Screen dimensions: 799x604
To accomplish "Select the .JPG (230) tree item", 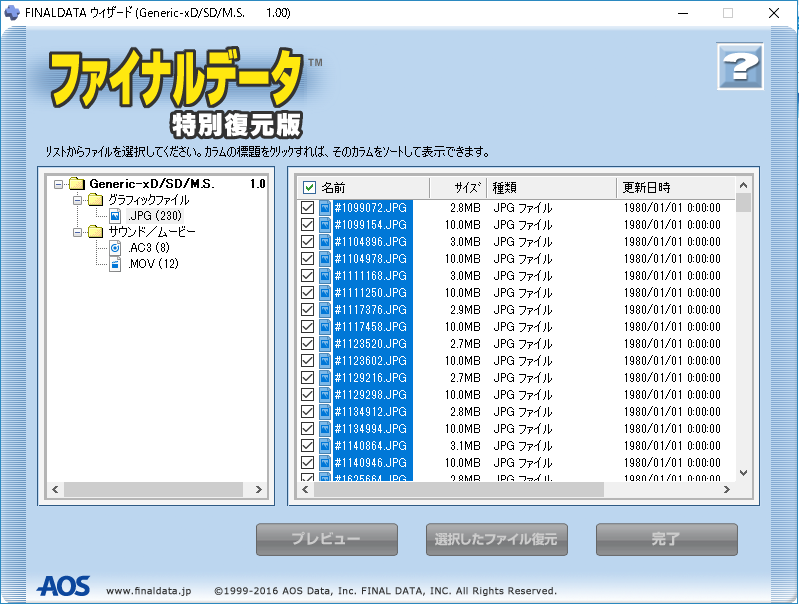I will [x=155, y=216].
